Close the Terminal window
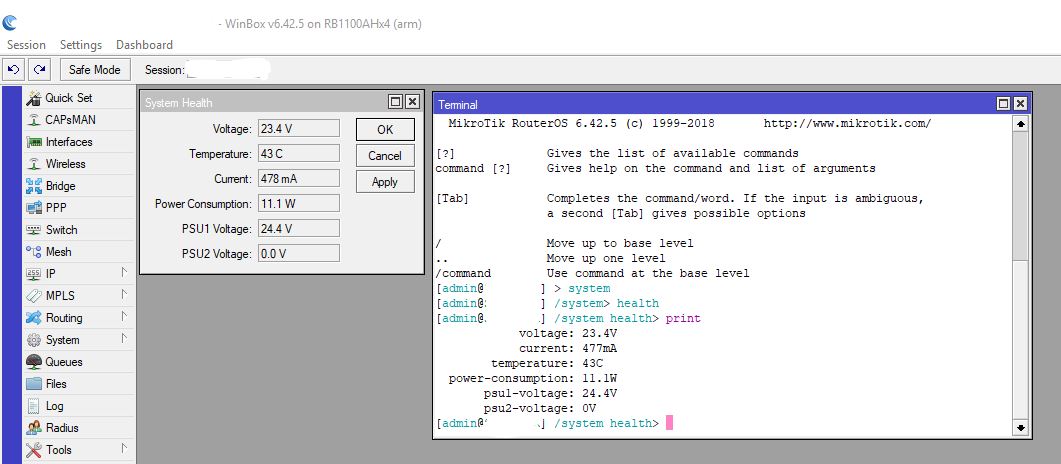 pos(1020,104)
